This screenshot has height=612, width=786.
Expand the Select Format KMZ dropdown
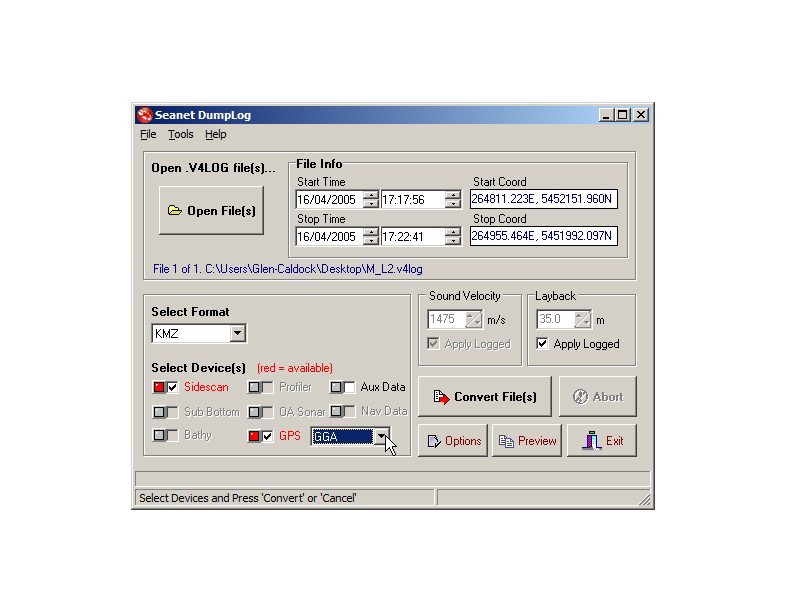238,333
